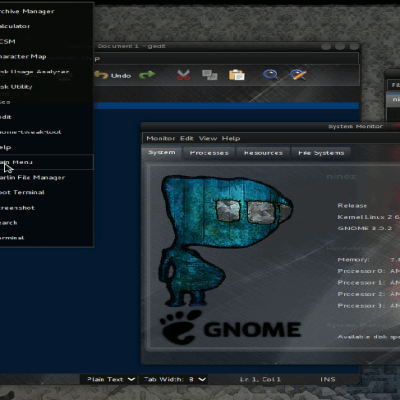400x400 pixels.
Task: Click the Find magnifier icon in gedit
Action: click(x=270, y=75)
